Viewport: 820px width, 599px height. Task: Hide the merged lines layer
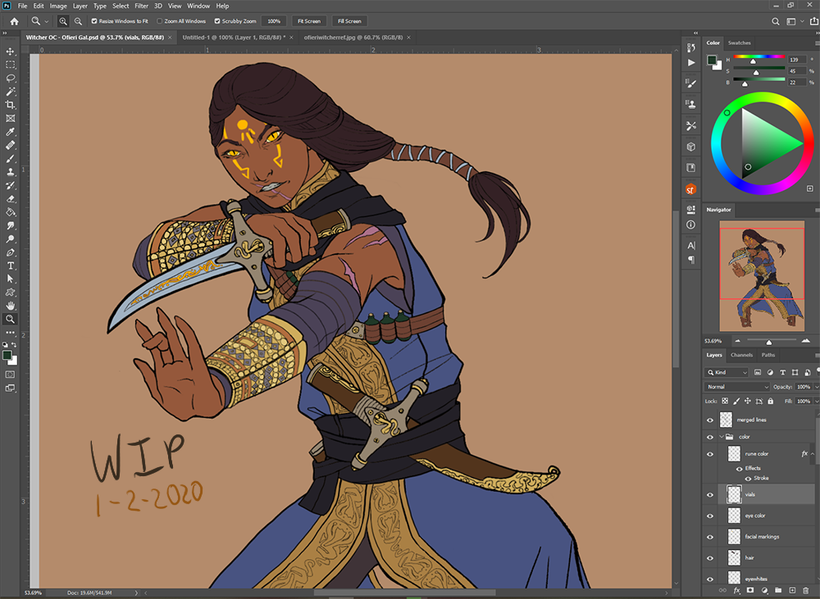710,420
